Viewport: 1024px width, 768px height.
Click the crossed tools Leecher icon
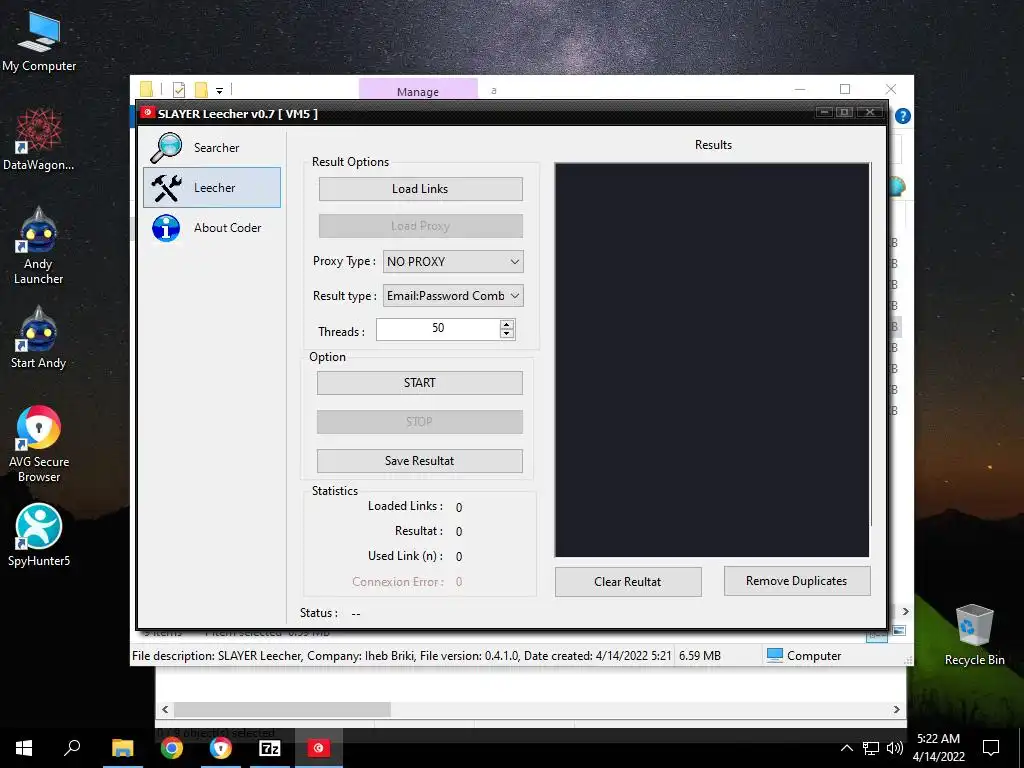[167, 188]
